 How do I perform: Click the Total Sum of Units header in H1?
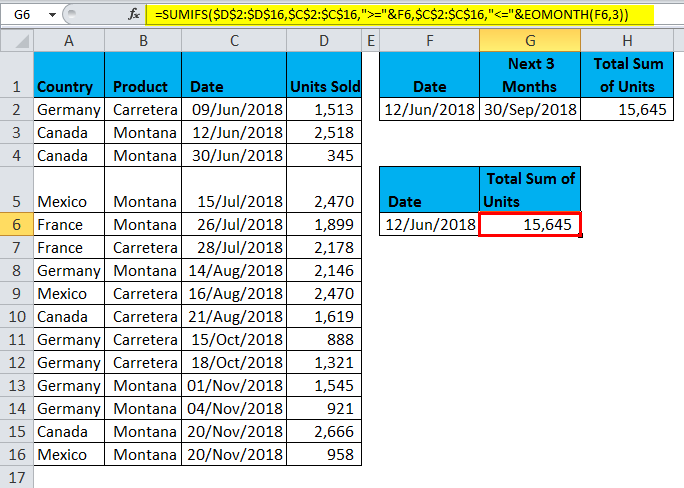[x=627, y=75]
